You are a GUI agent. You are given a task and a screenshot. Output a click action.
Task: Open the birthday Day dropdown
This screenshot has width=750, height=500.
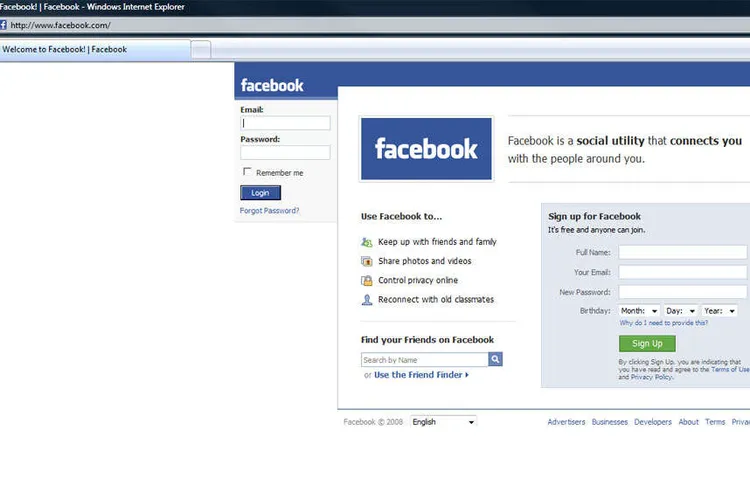point(681,311)
